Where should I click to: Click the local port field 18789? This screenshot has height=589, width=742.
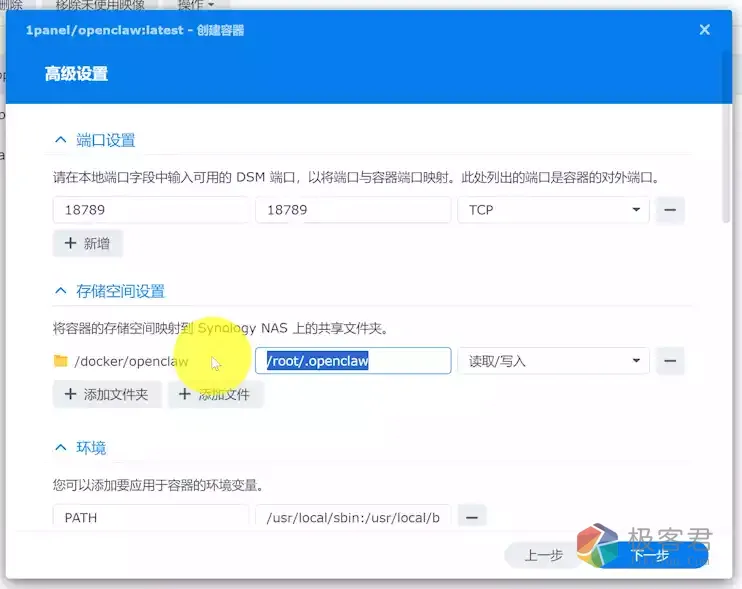pyautogui.click(x=150, y=210)
